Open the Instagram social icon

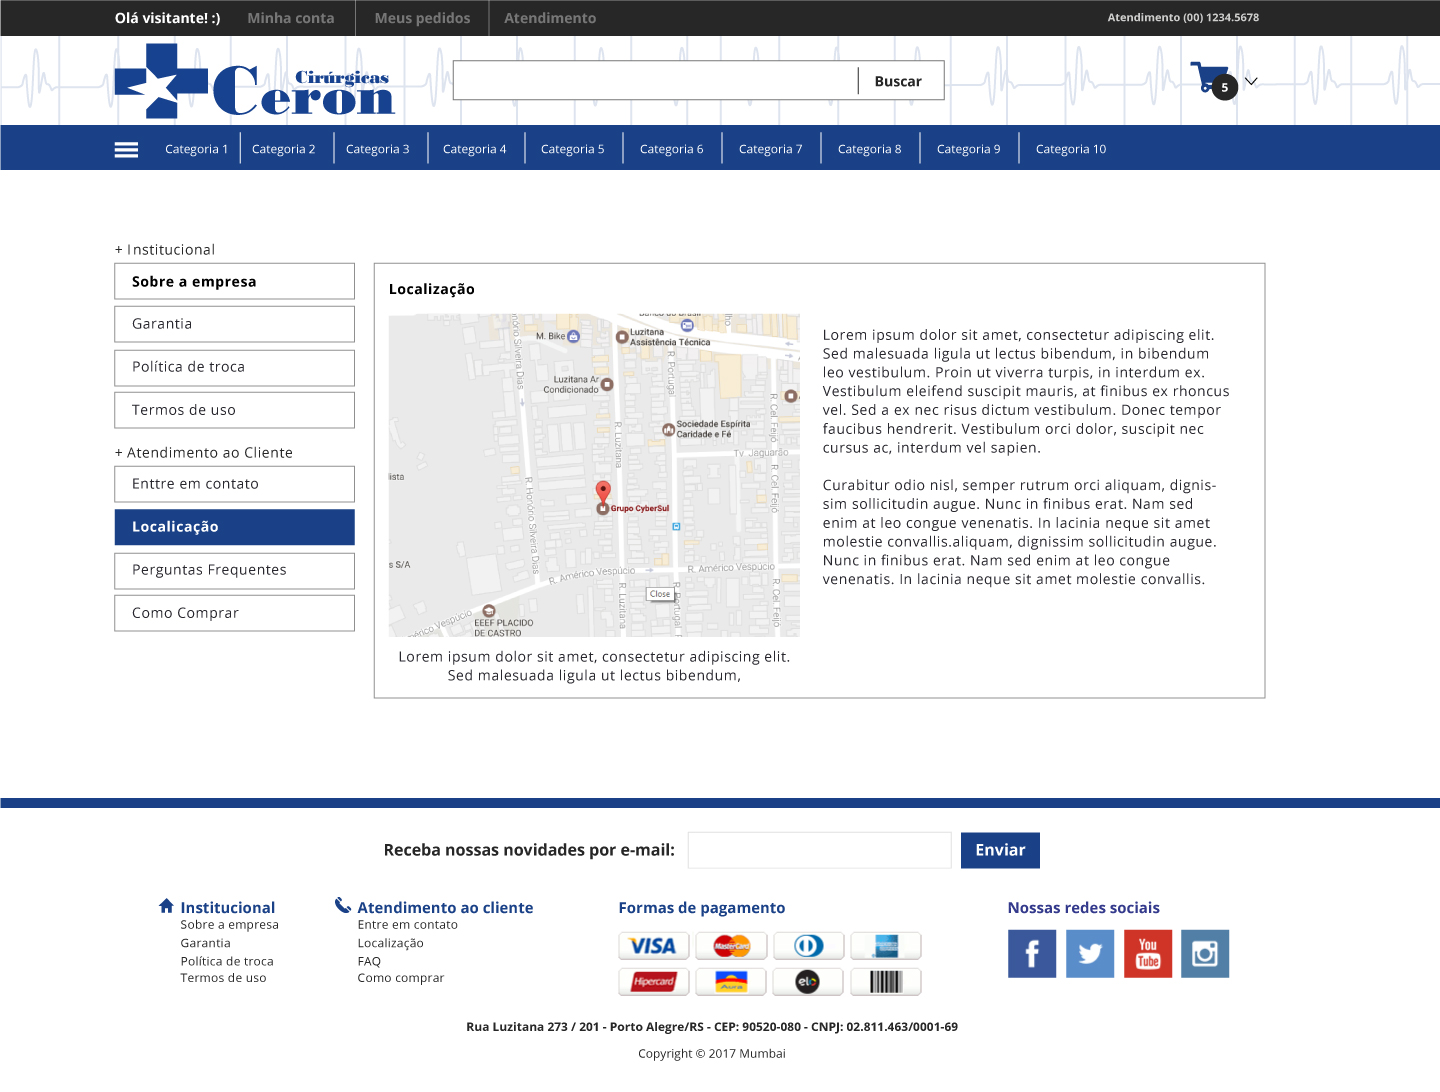[x=1204, y=953]
